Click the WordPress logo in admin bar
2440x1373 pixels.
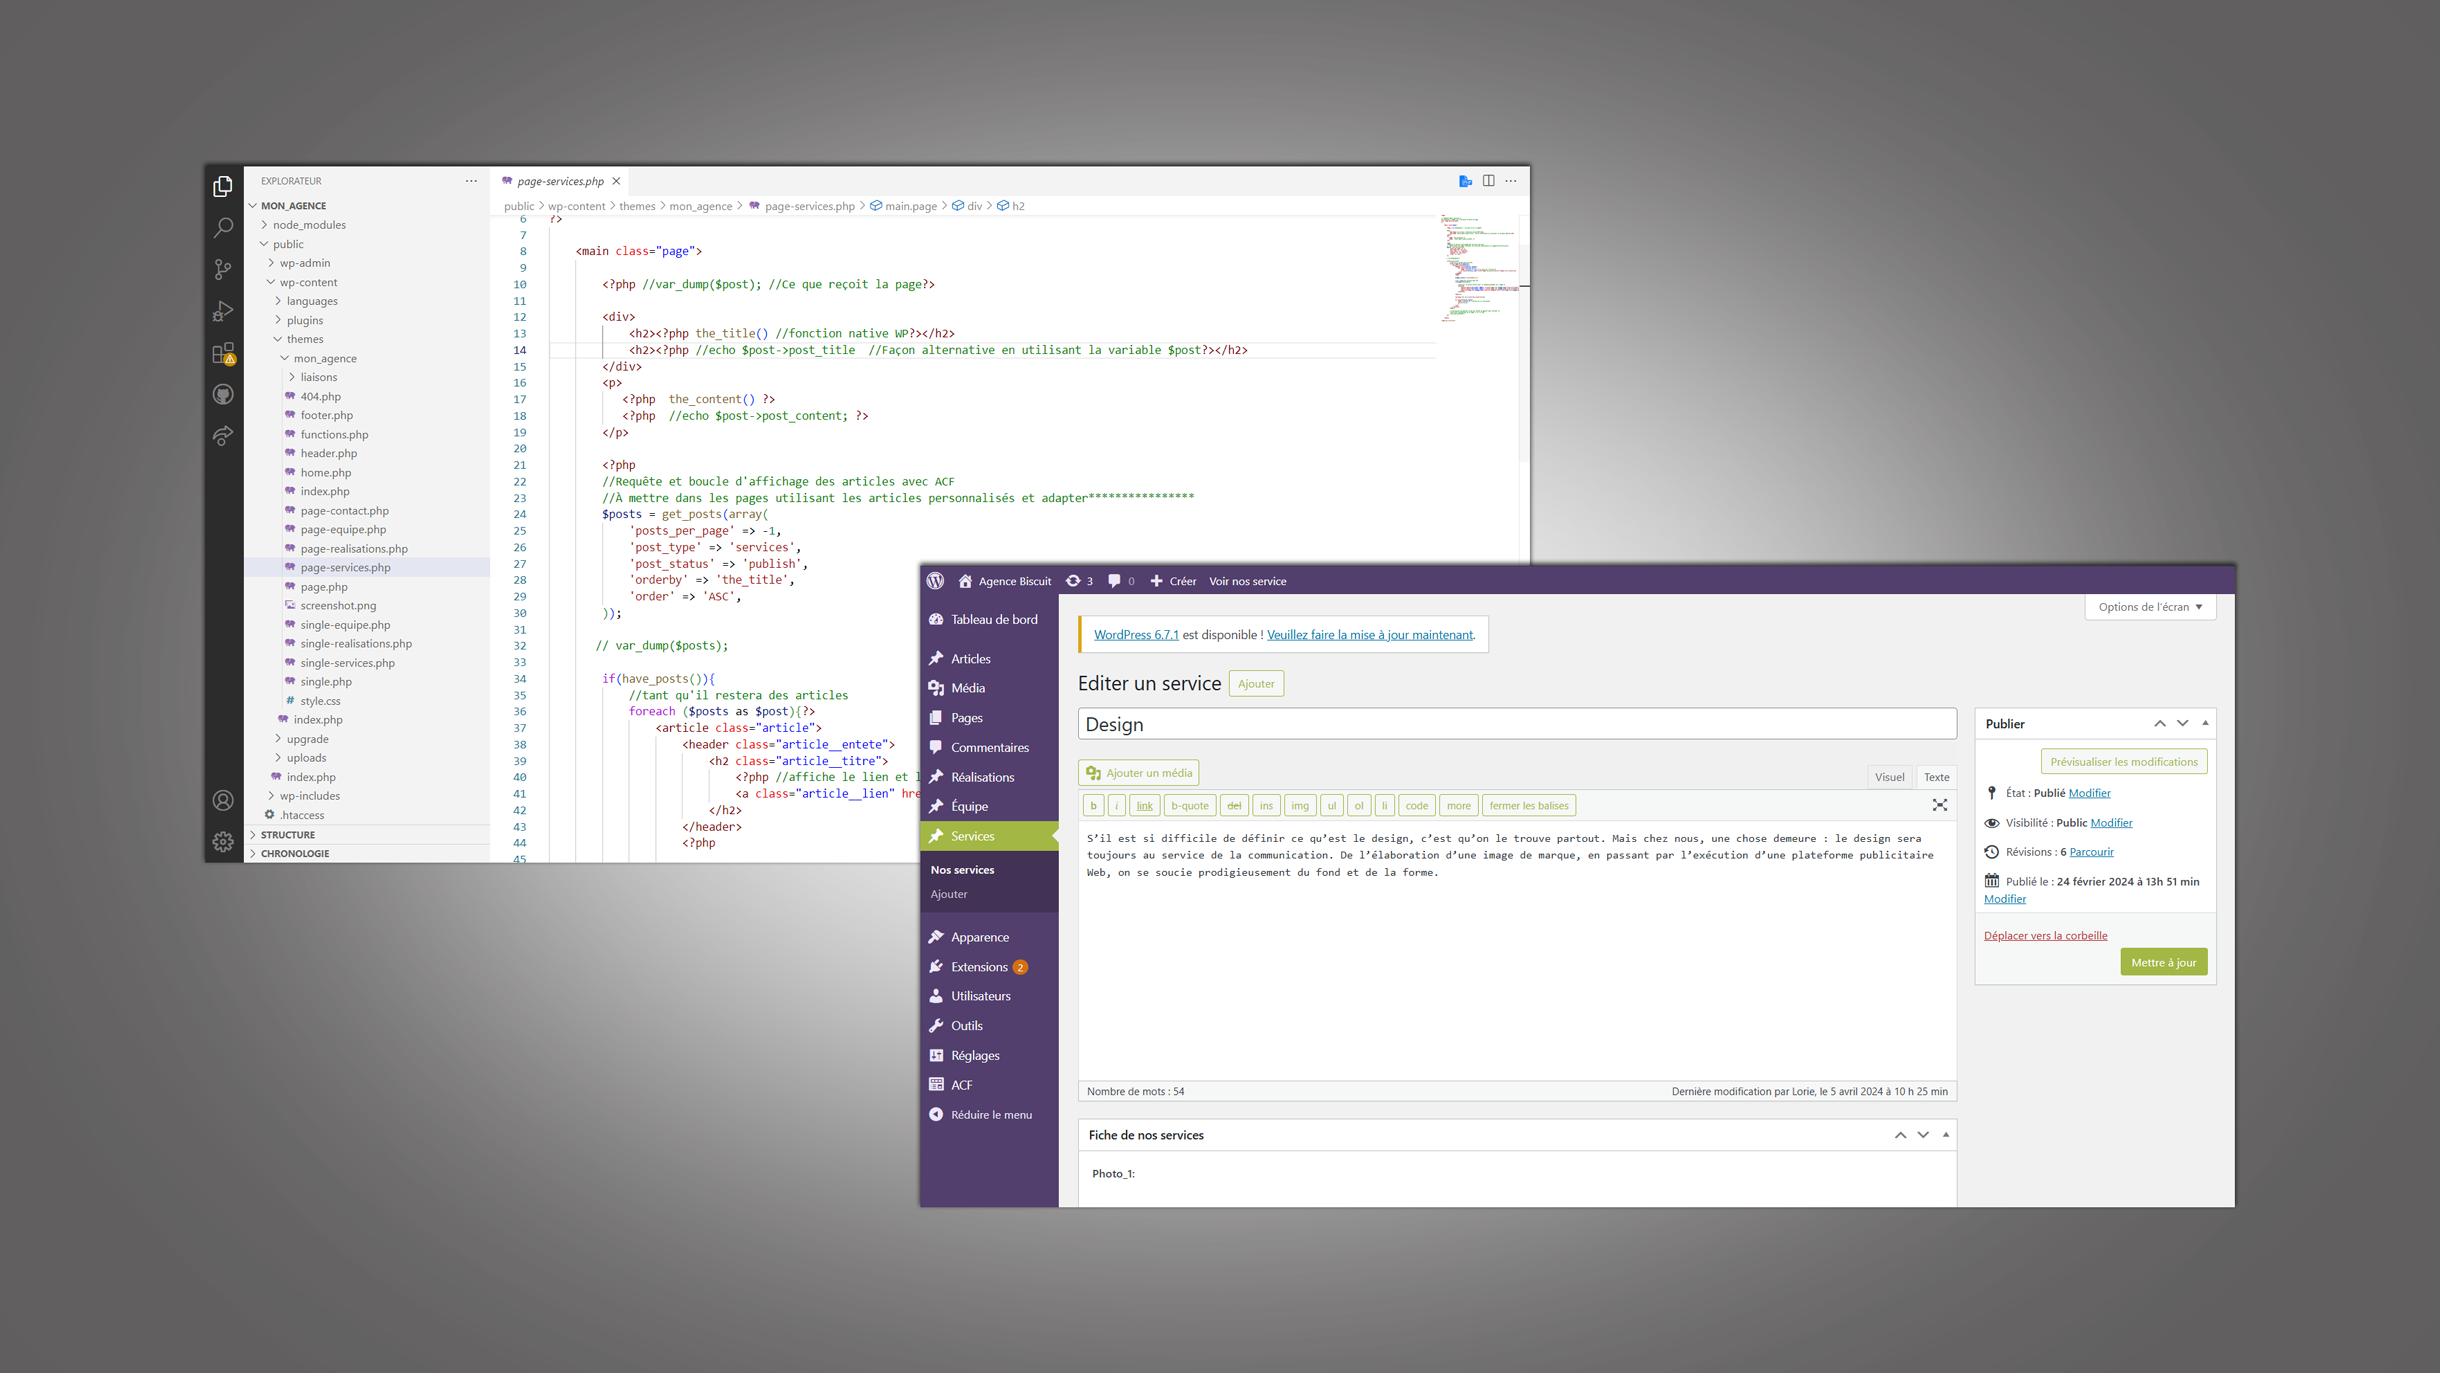(x=936, y=581)
